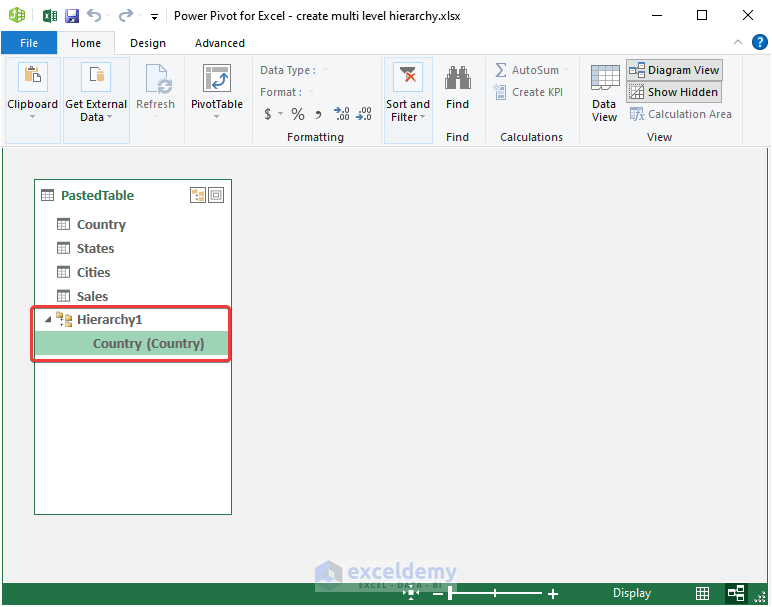Increase decimal places
The width and height of the screenshot is (772, 607).
(x=342, y=114)
